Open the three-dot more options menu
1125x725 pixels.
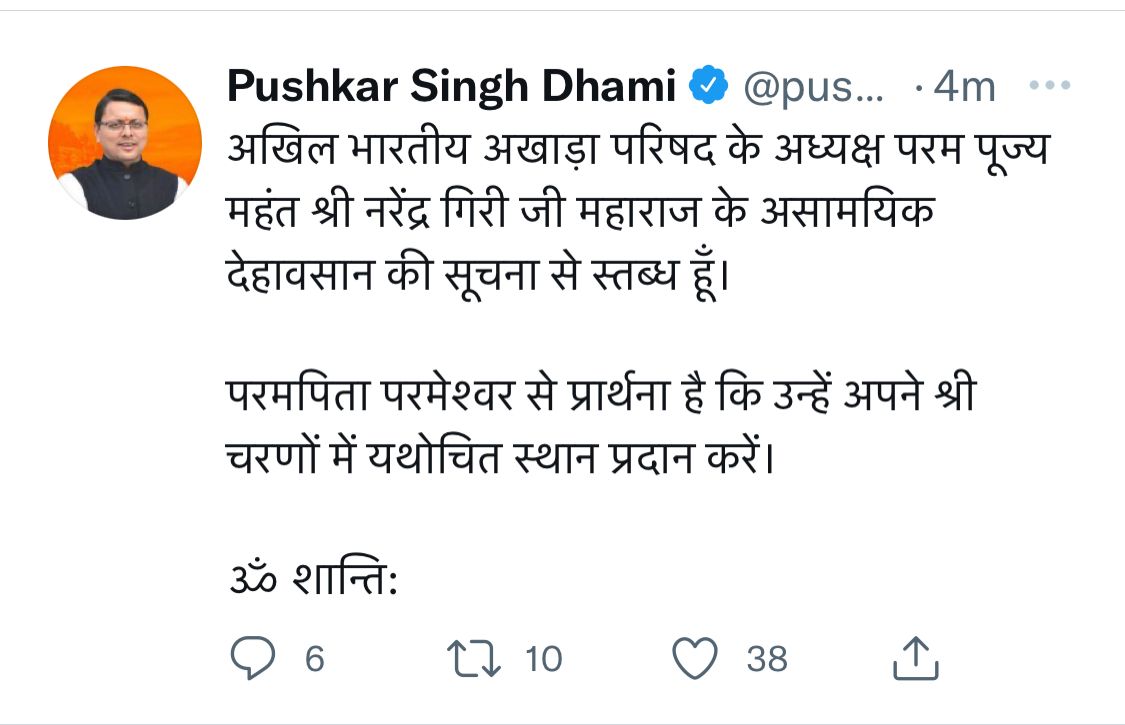(x=1050, y=85)
